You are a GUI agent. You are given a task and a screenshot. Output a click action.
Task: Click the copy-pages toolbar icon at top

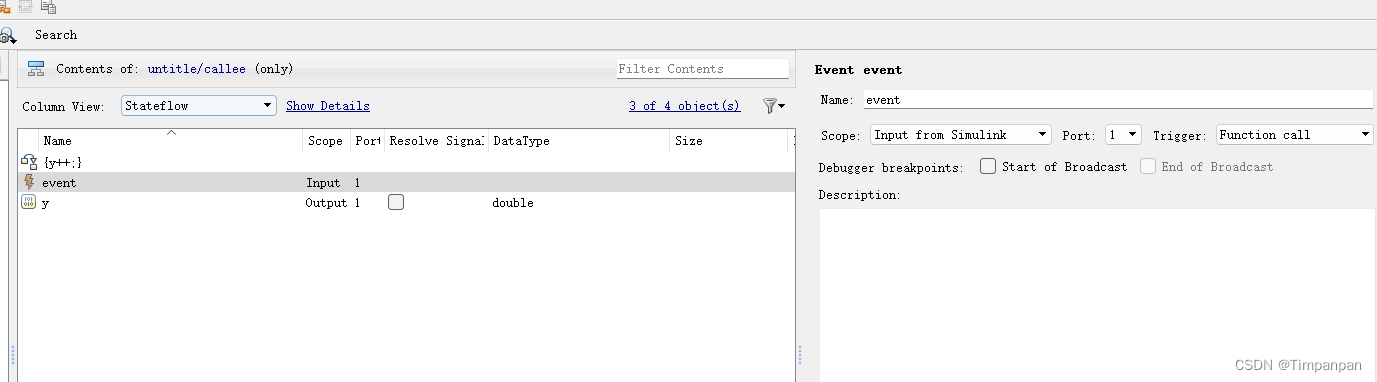pyautogui.click(x=49, y=6)
